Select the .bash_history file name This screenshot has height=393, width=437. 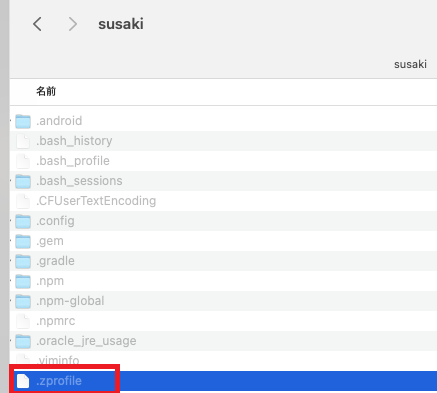coord(74,141)
